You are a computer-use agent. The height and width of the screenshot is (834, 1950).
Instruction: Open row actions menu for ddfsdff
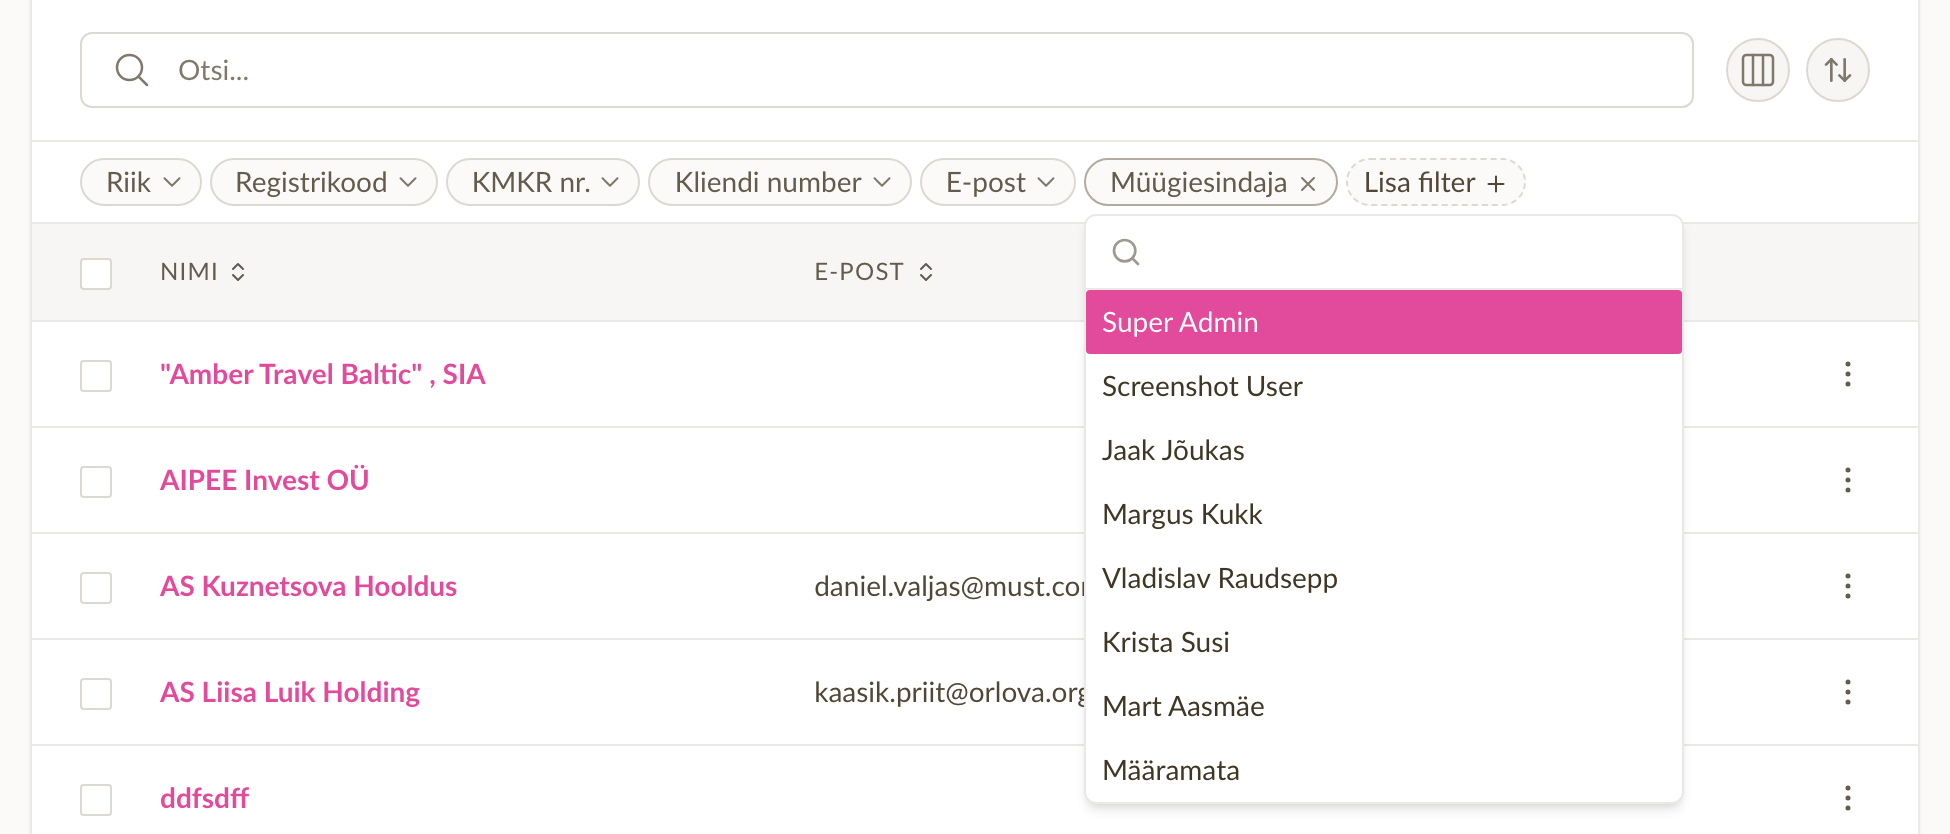click(x=1847, y=798)
